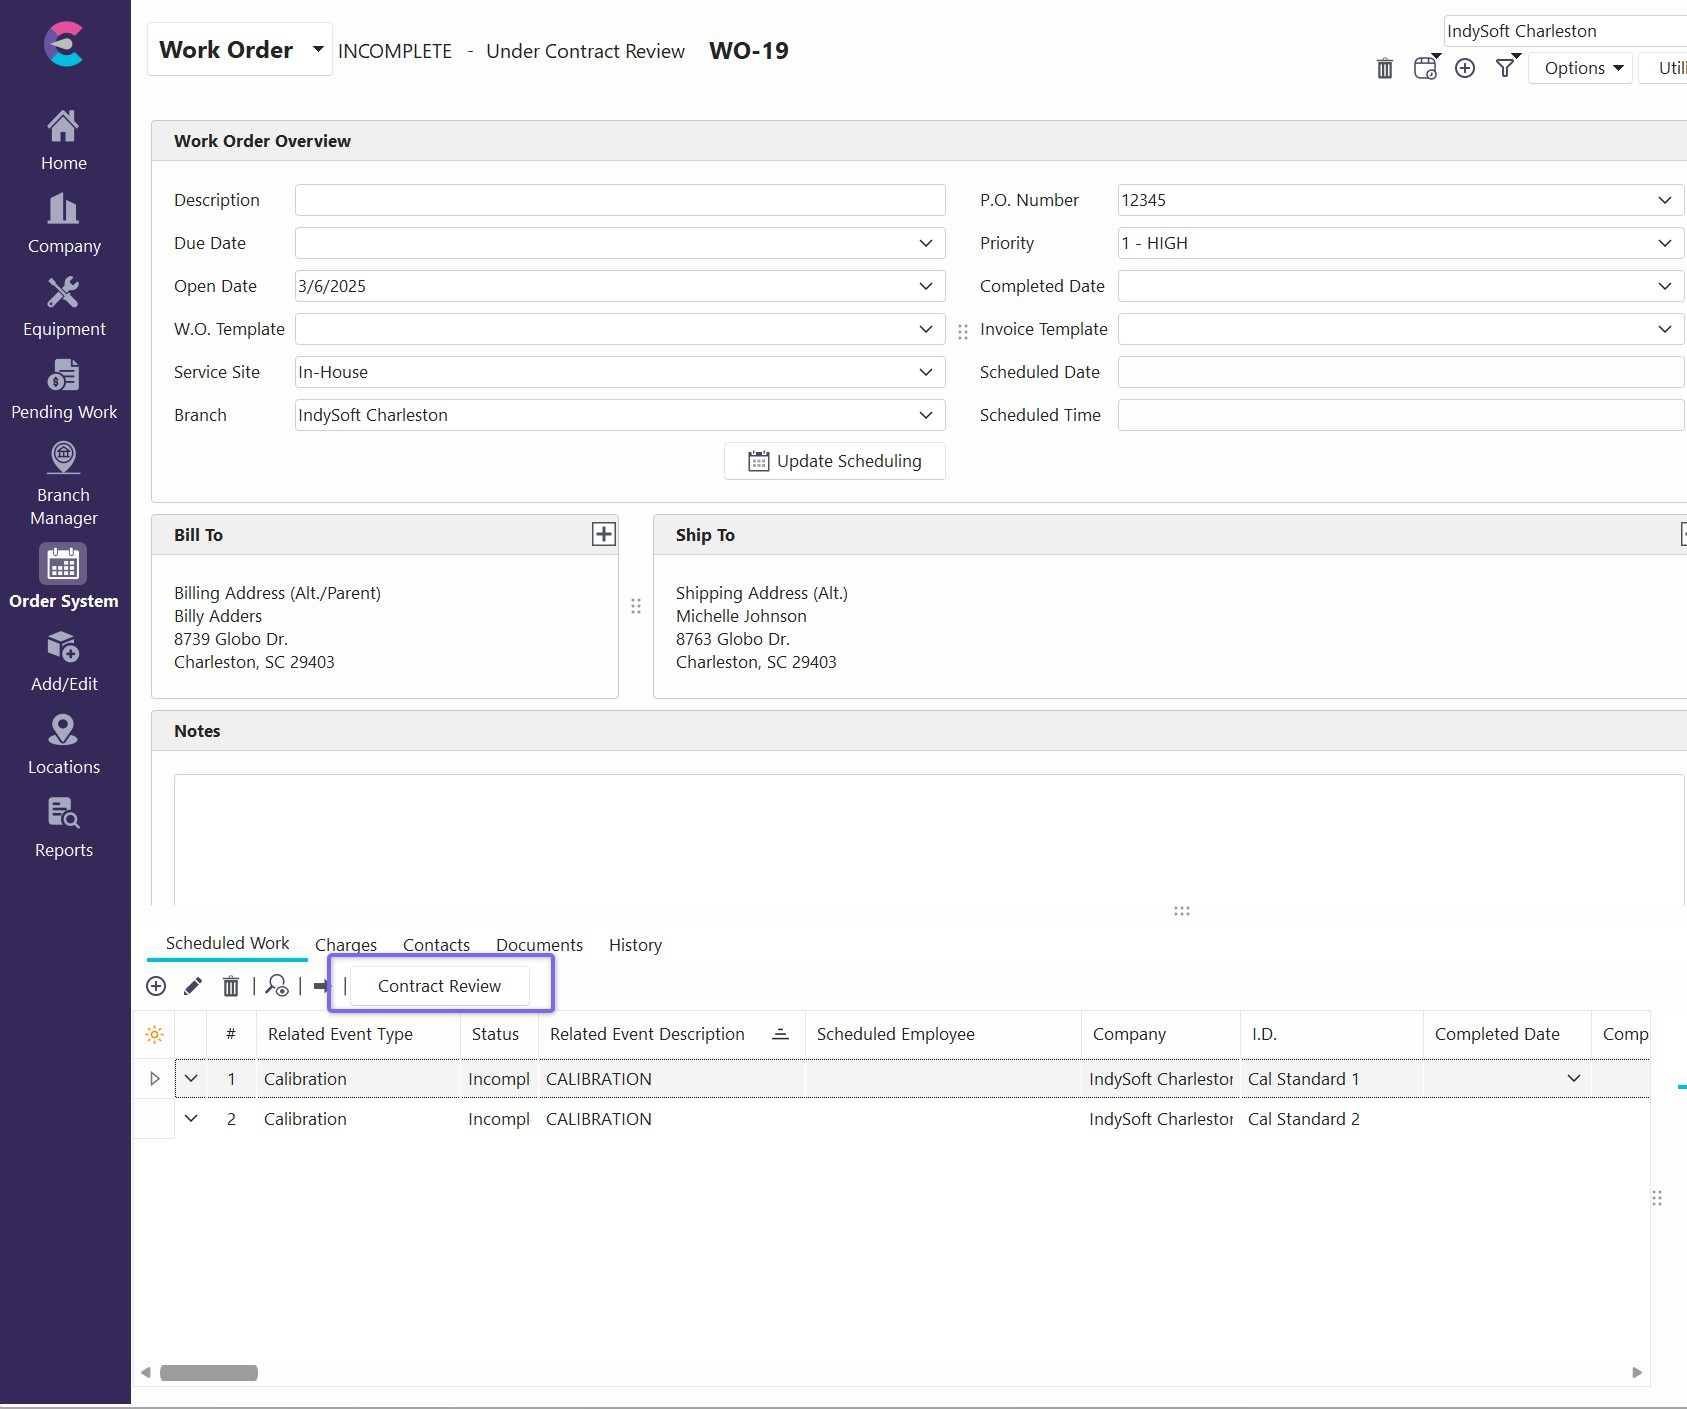Open Branch Manager from sidebar

click(x=64, y=484)
